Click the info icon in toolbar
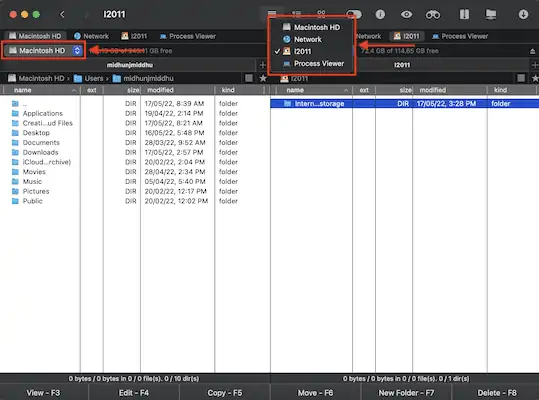 (x=380, y=14)
